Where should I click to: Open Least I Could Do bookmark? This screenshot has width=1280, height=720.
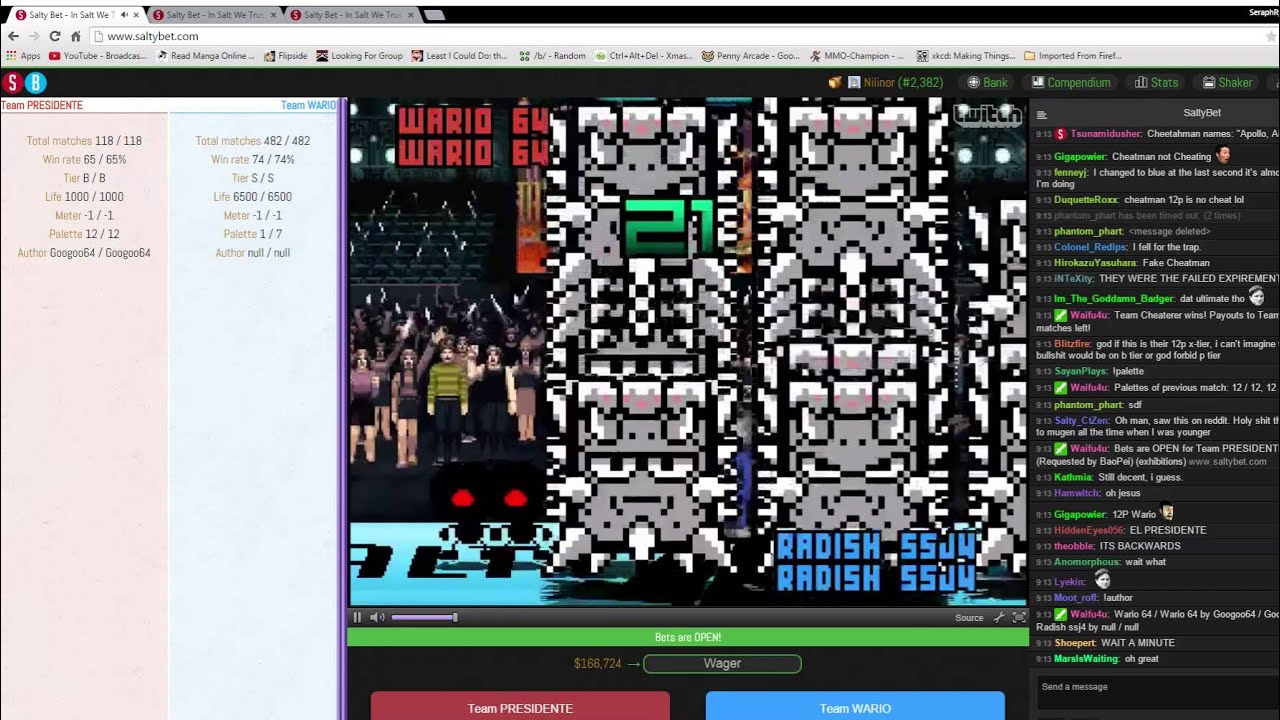point(460,56)
